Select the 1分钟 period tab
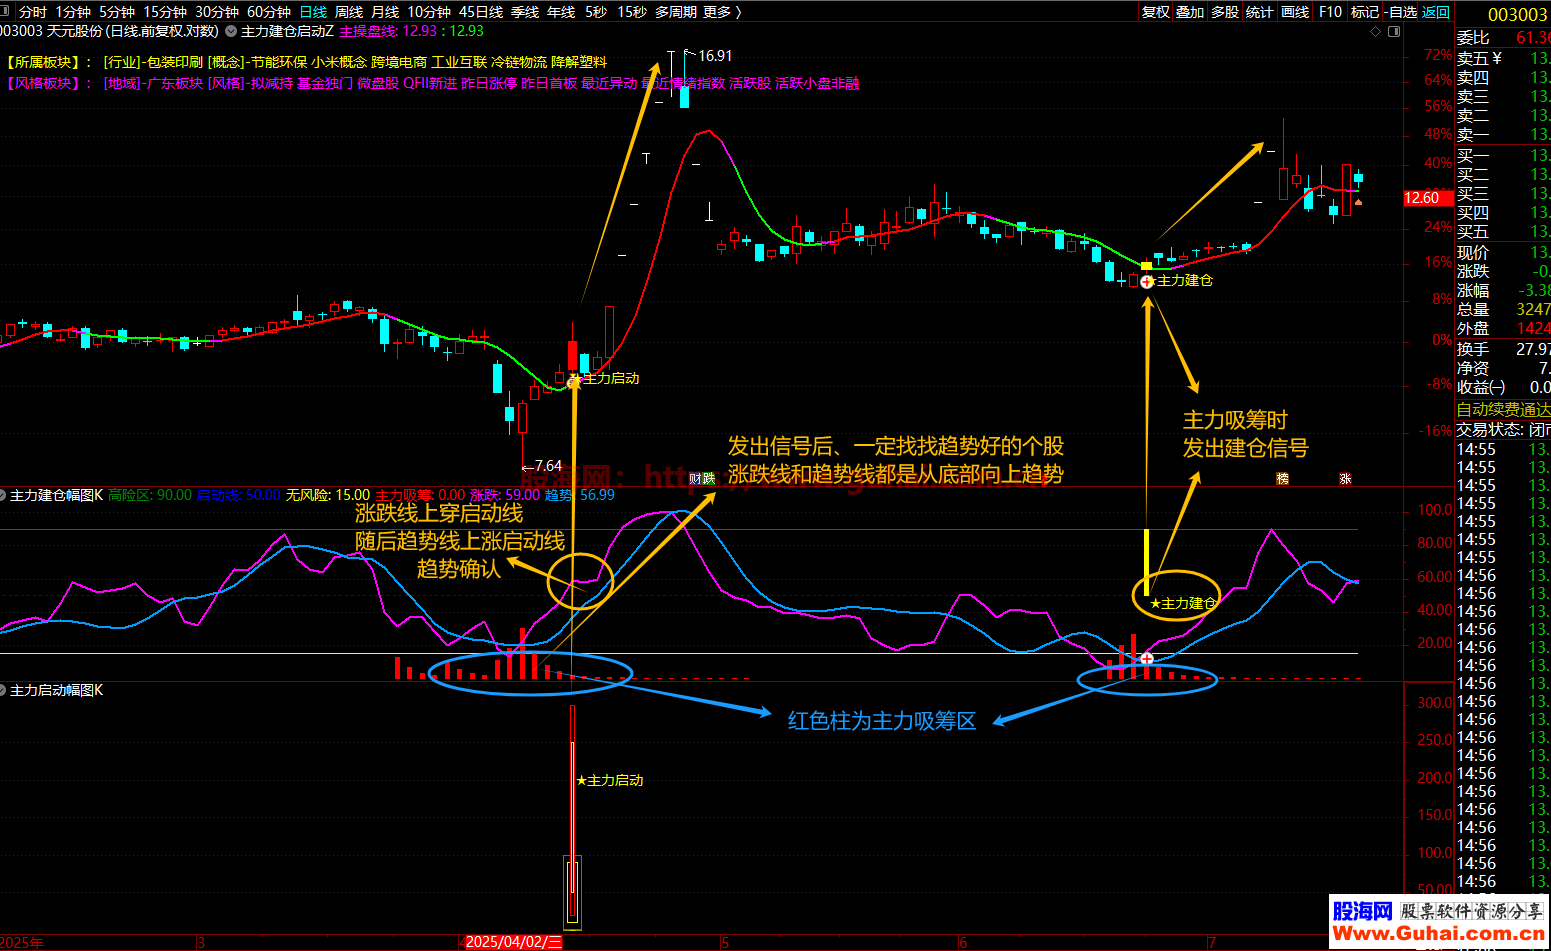This screenshot has height=951, width=1551. click(x=73, y=12)
